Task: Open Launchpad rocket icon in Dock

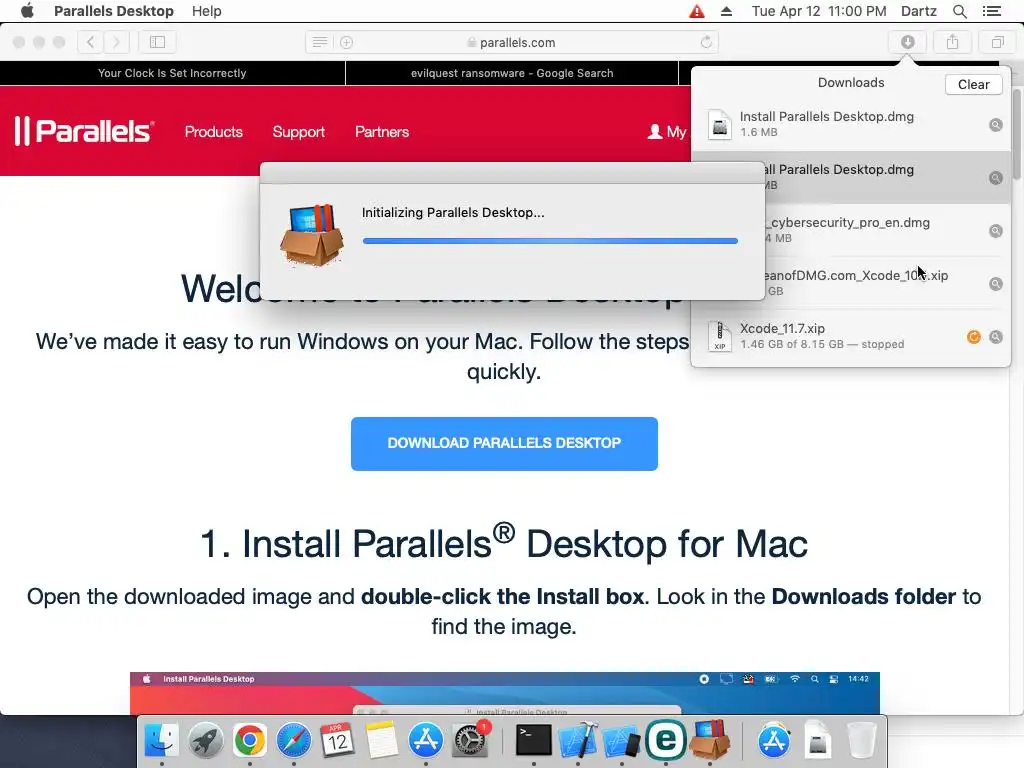Action: pyautogui.click(x=205, y=741)
